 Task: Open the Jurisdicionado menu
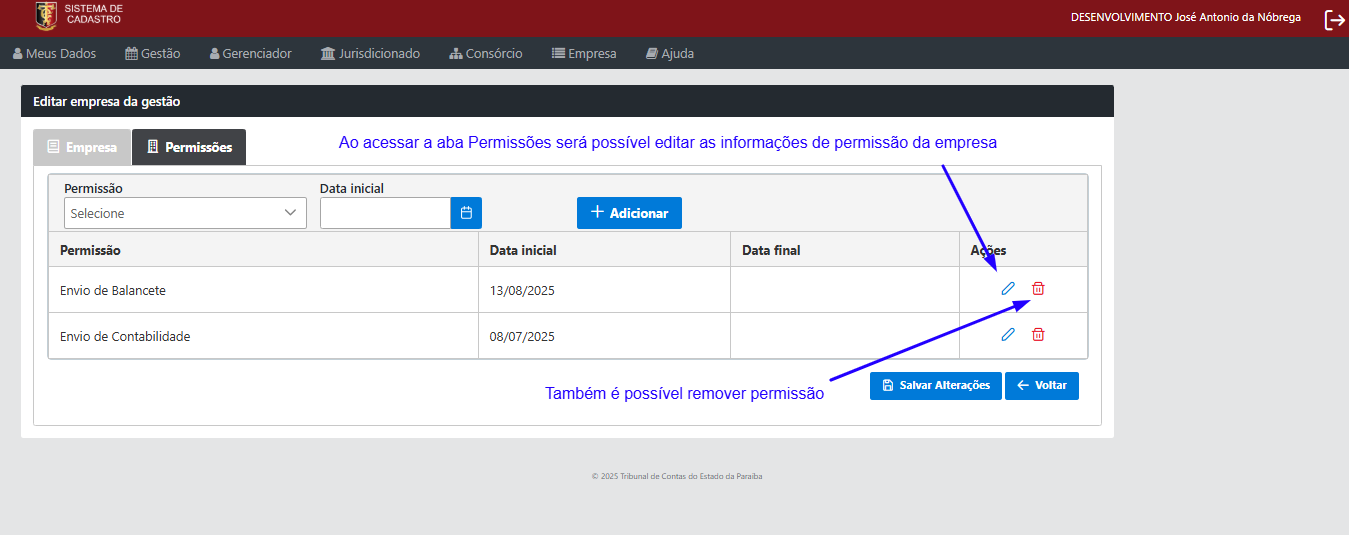tap(371, 53)
